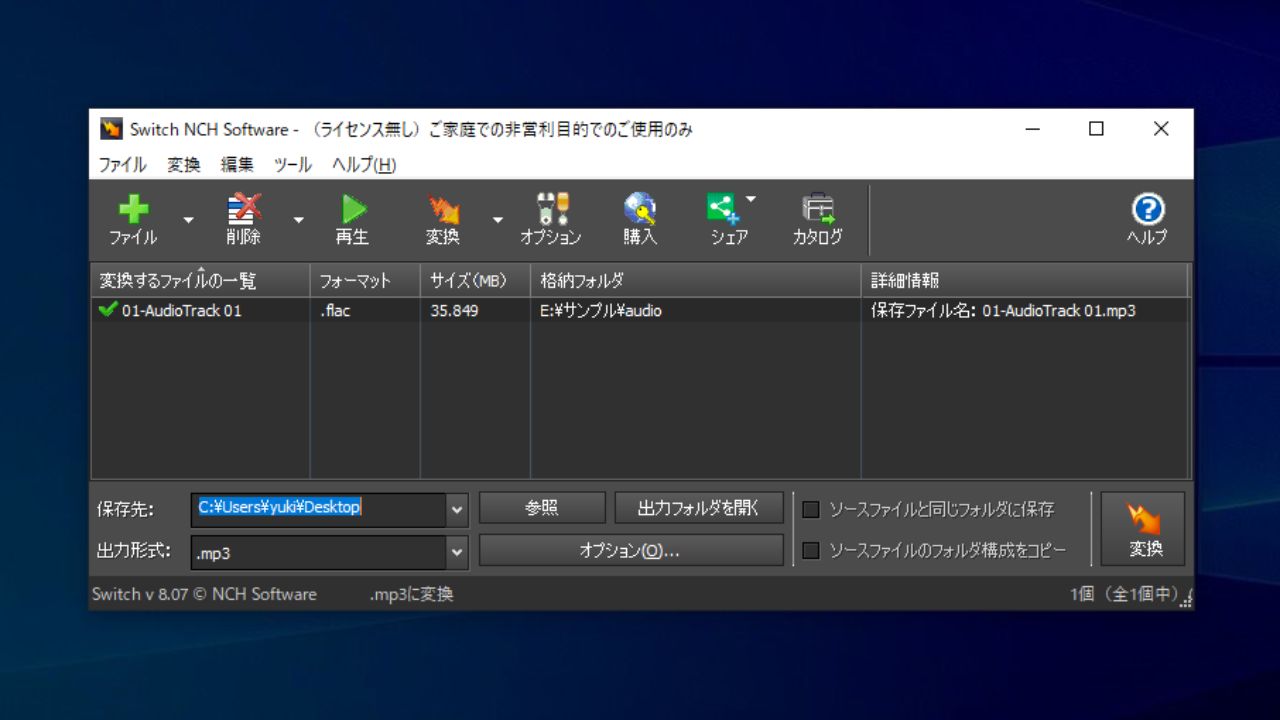Click the .mp3 output format field
This screenshot has width=1280, height=720.
pyautogui.click(x=319, y=552)
